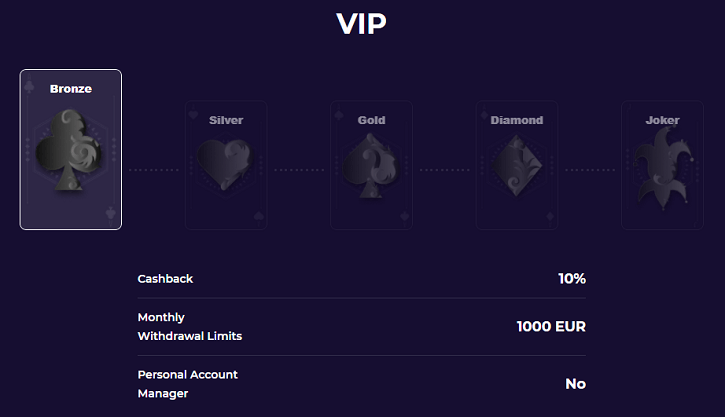Click the Bronze club emblem icon

click(x=70, y=150)
